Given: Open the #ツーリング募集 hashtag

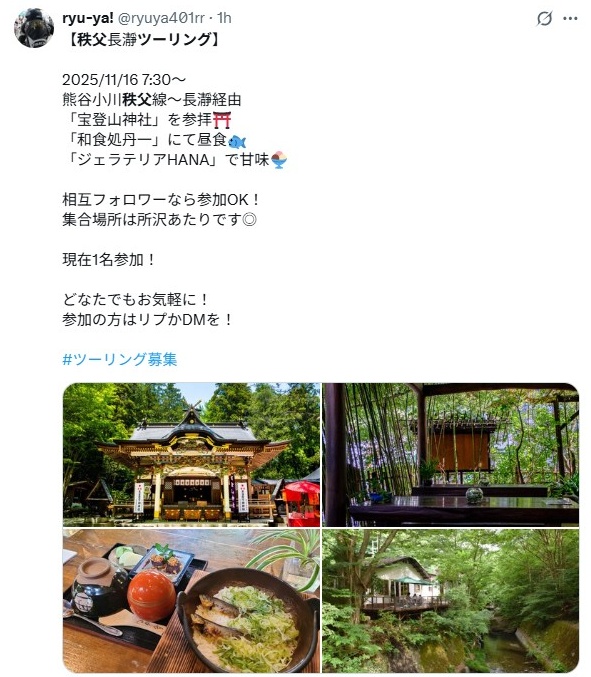Looking at the screenshot, I should pyautogui.click(x=120, y=359).
